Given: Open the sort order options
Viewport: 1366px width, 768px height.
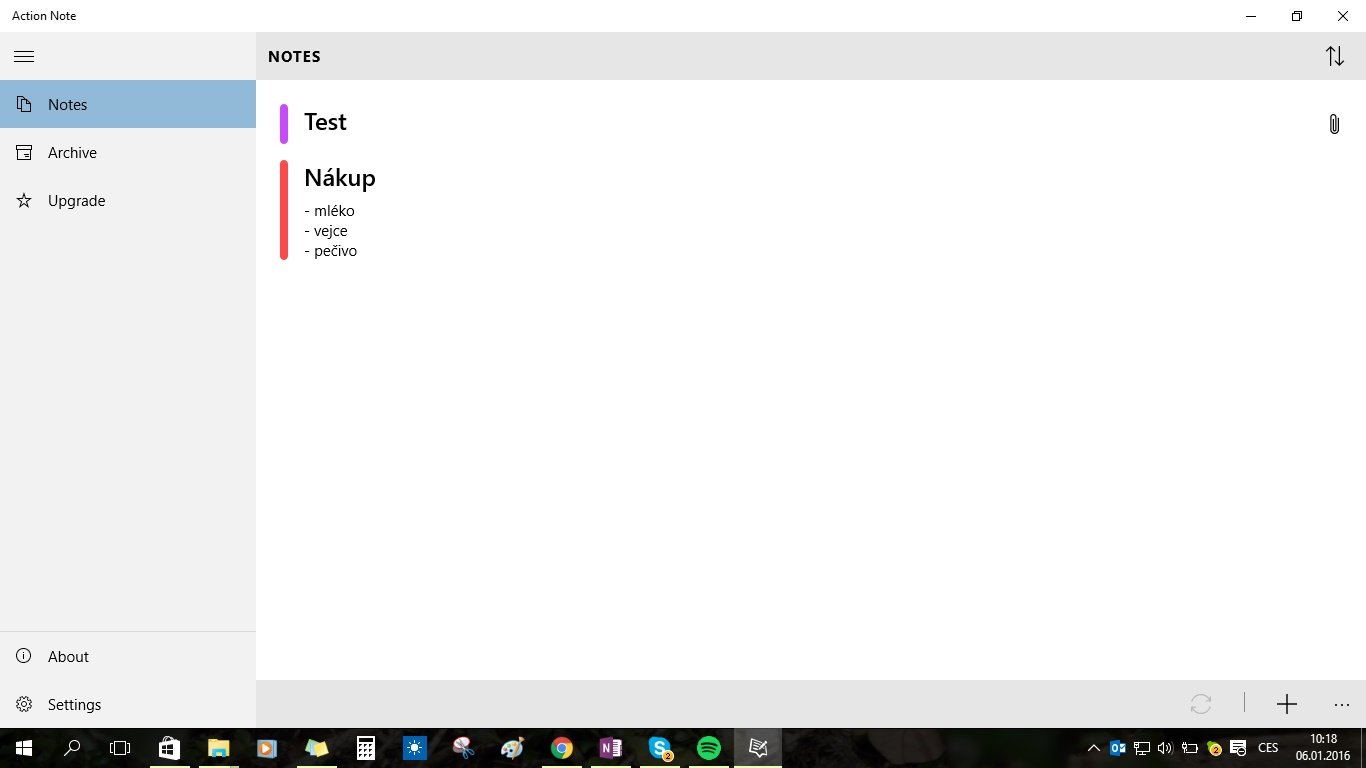Looking at the screenshot, I should pos(1335,56).
